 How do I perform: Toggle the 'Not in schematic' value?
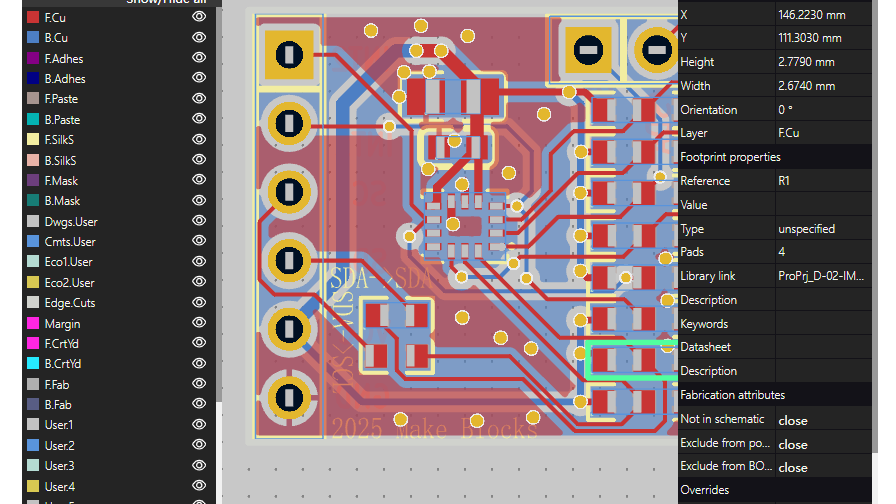pos(793,420)
